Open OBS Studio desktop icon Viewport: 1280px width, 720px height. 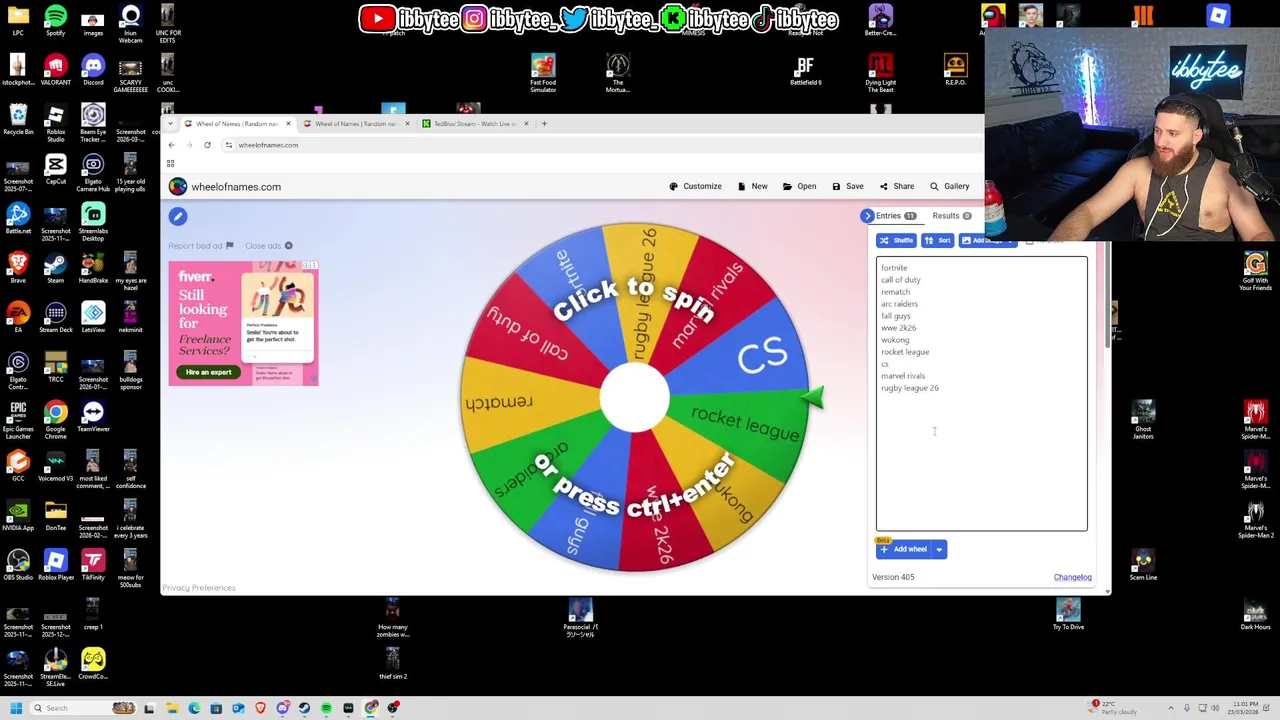(17, 565)
